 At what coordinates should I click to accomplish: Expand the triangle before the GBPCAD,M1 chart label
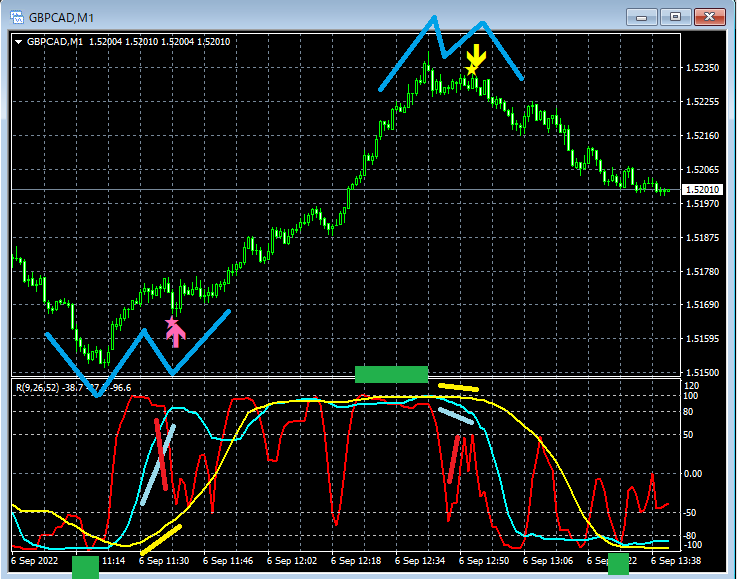click(x=19, y=42)
